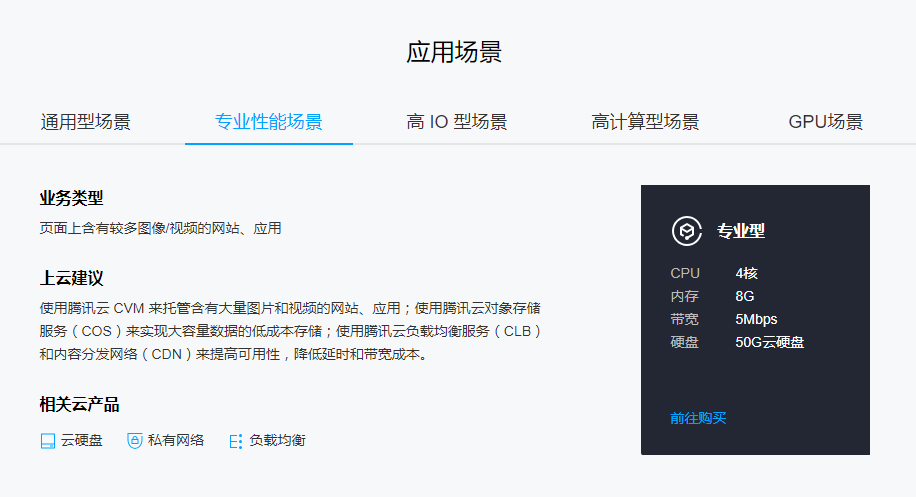The height and width of the screenshot is (497, 916).
Task: Open the GPU场景 tab
Action: point(825,121)
